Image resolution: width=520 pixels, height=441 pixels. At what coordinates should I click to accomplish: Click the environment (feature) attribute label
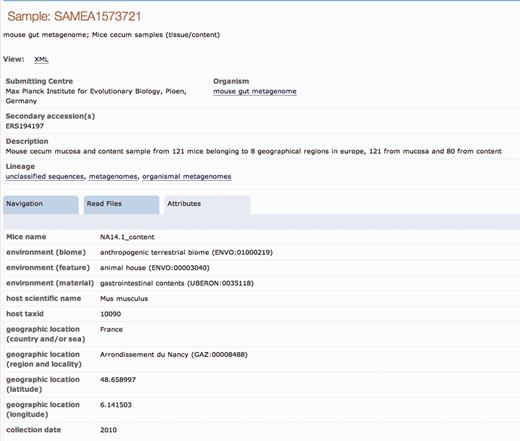[x=48, y=268]
